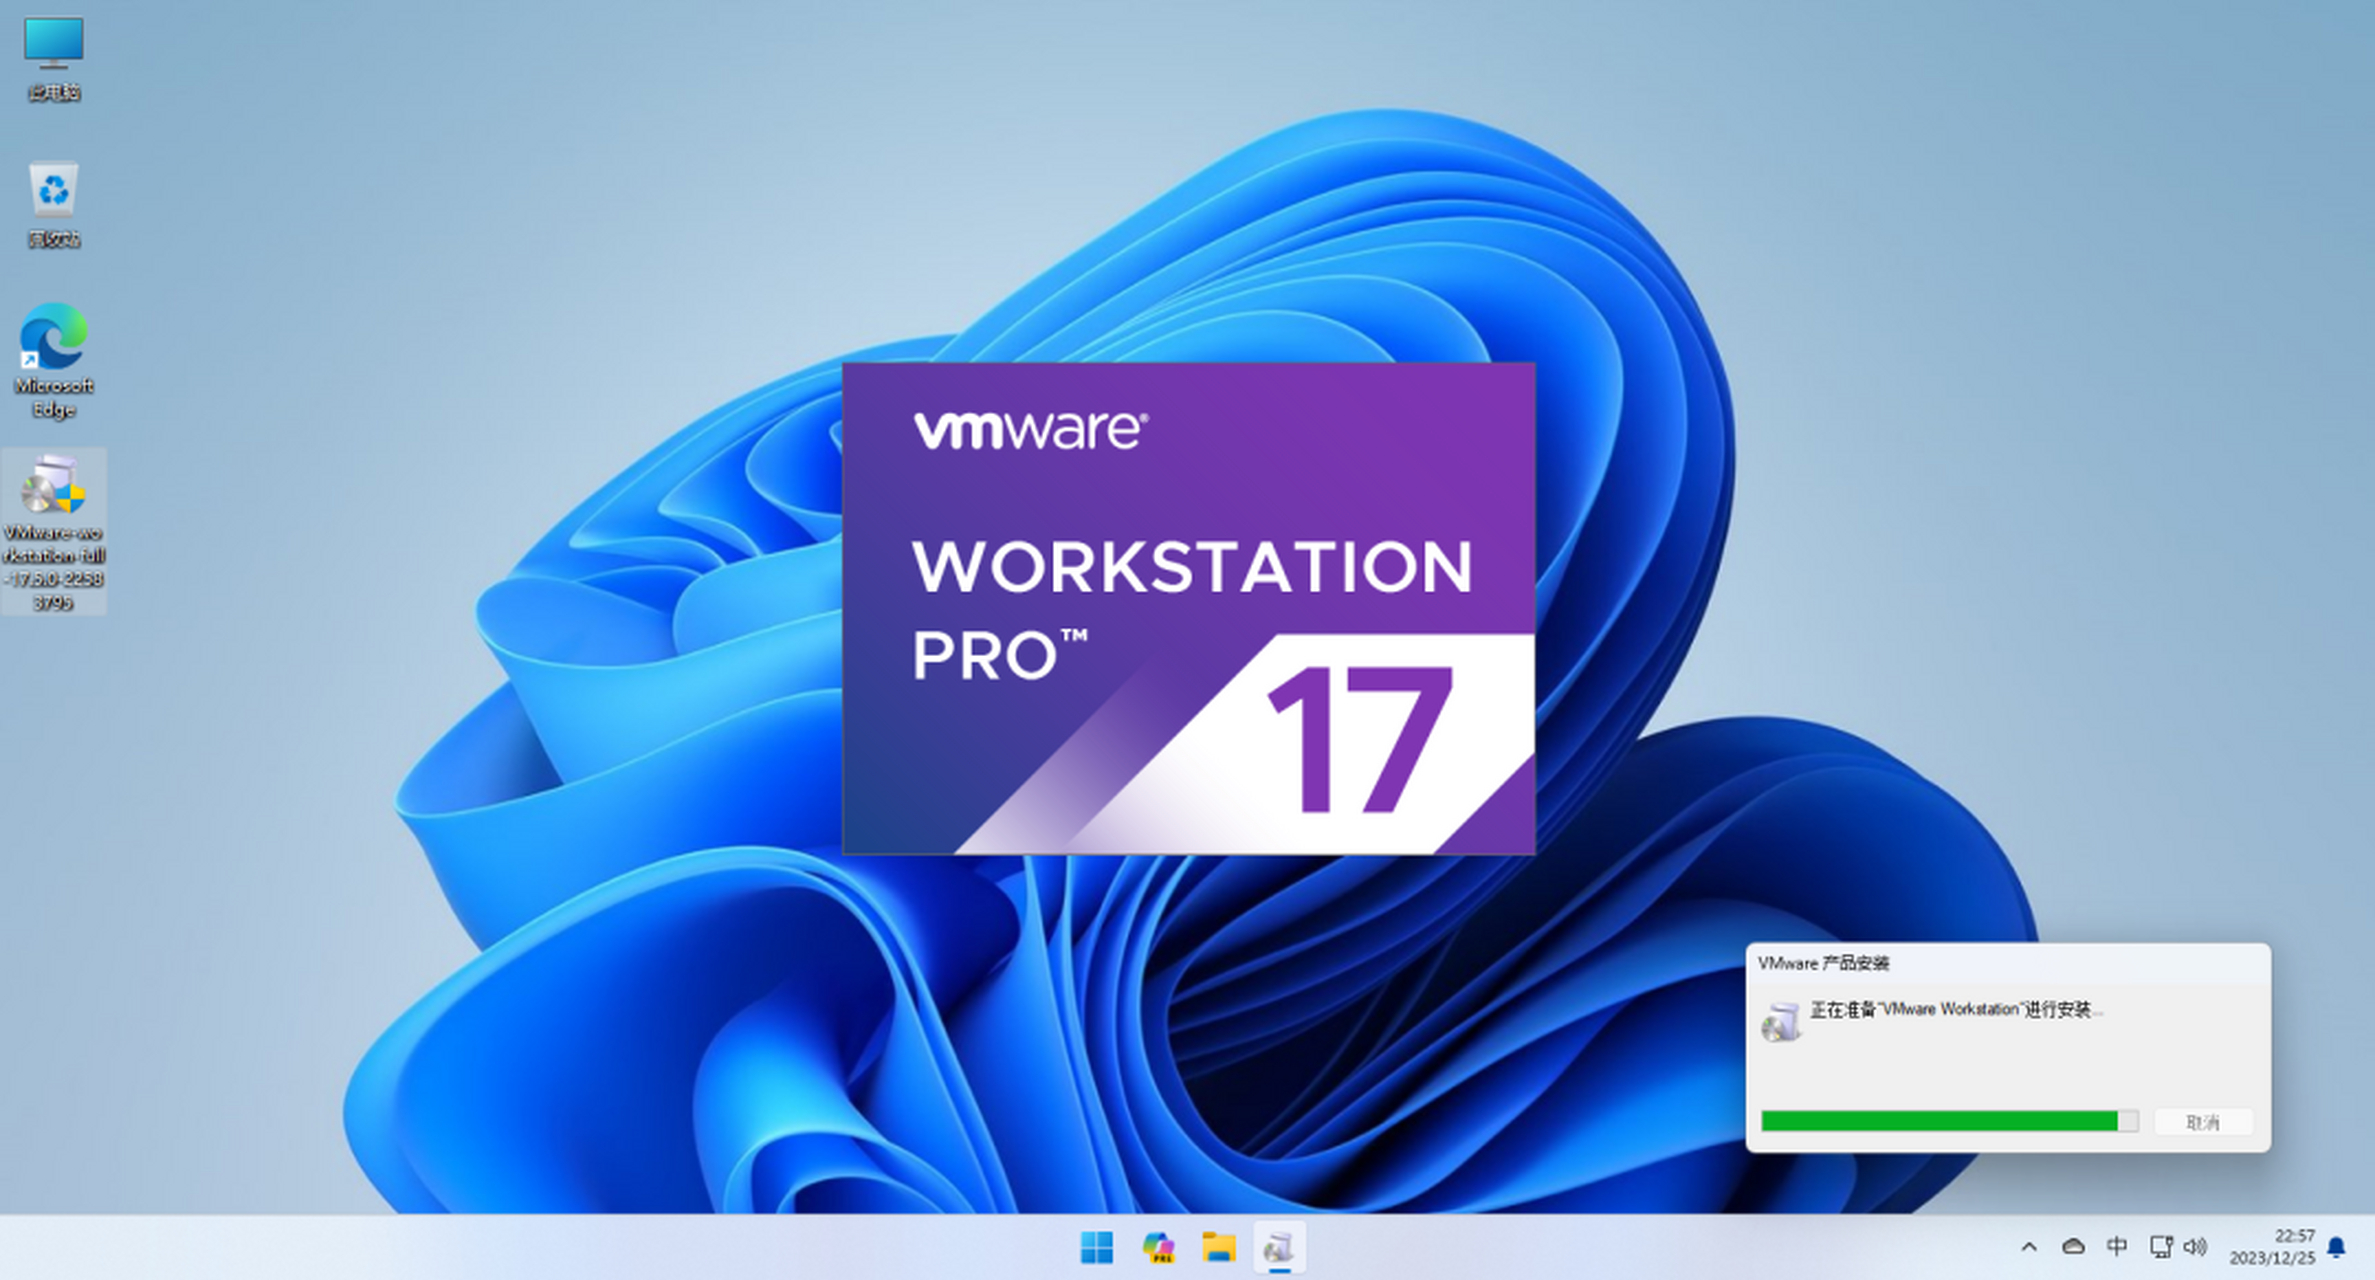
Task: Click the installer disc icon in dialog
Action: click(1780, 1021)
